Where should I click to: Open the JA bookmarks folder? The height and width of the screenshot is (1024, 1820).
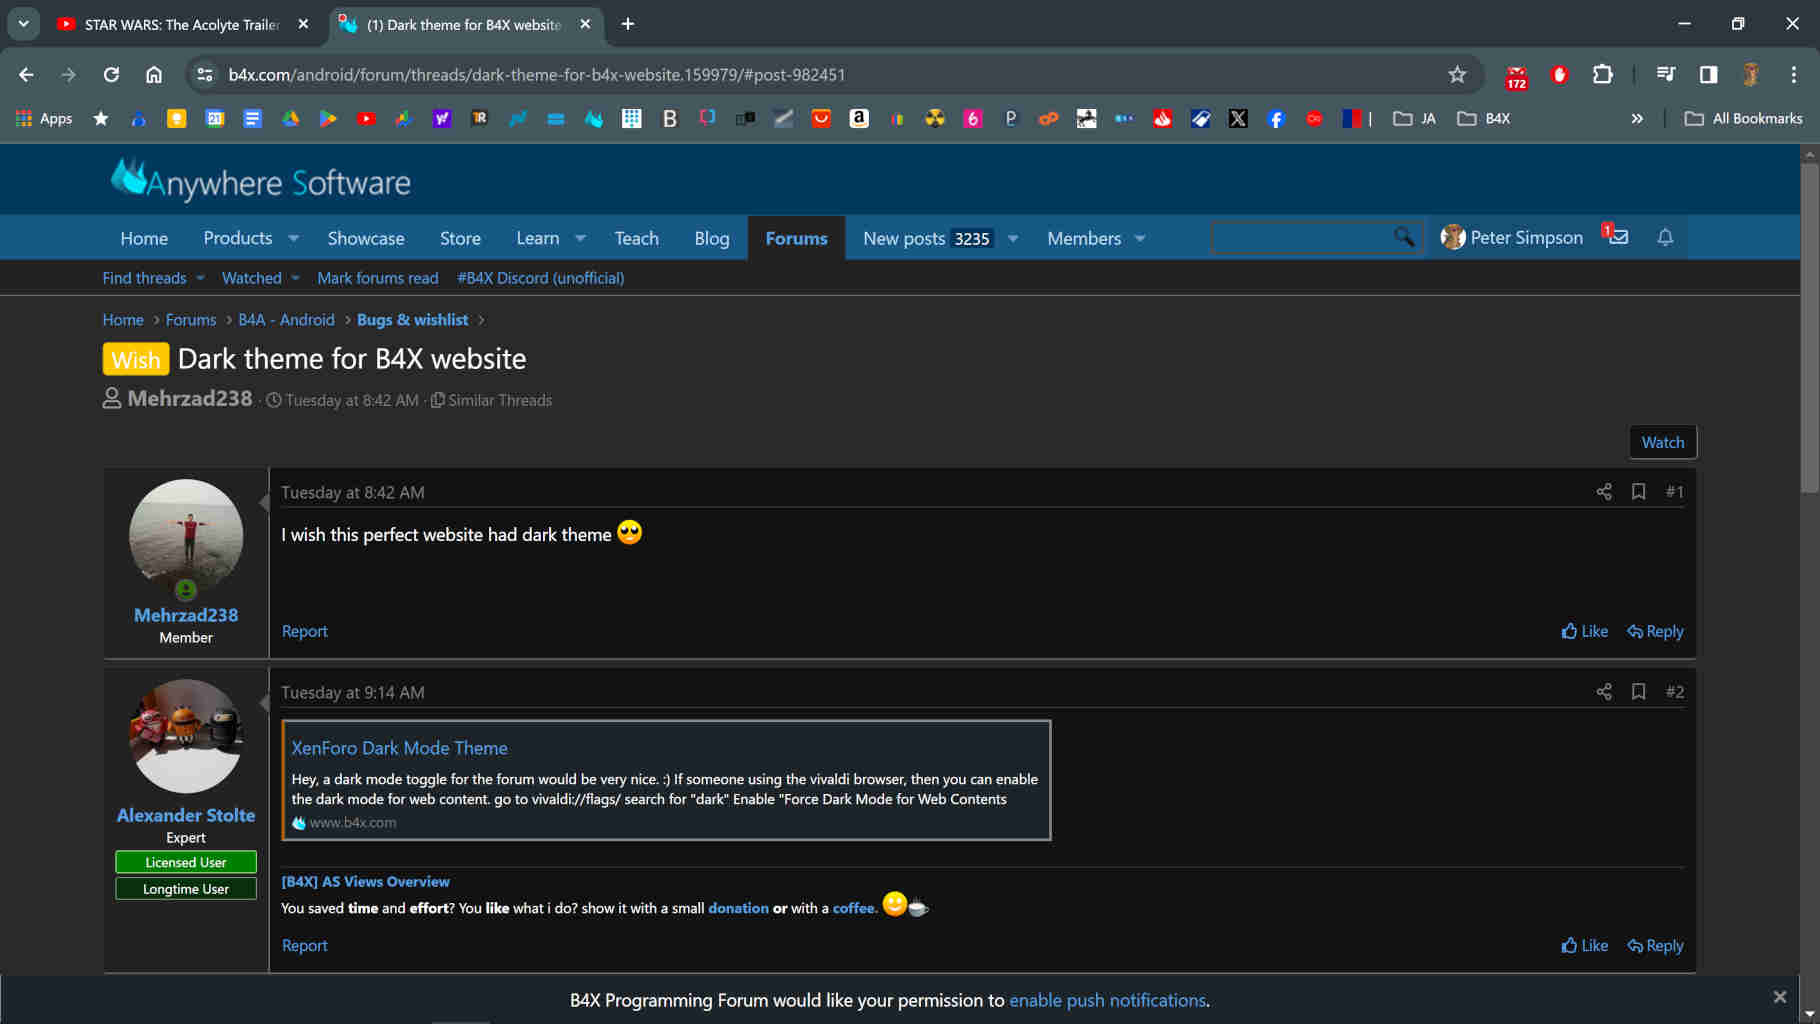pos(1414,118)
